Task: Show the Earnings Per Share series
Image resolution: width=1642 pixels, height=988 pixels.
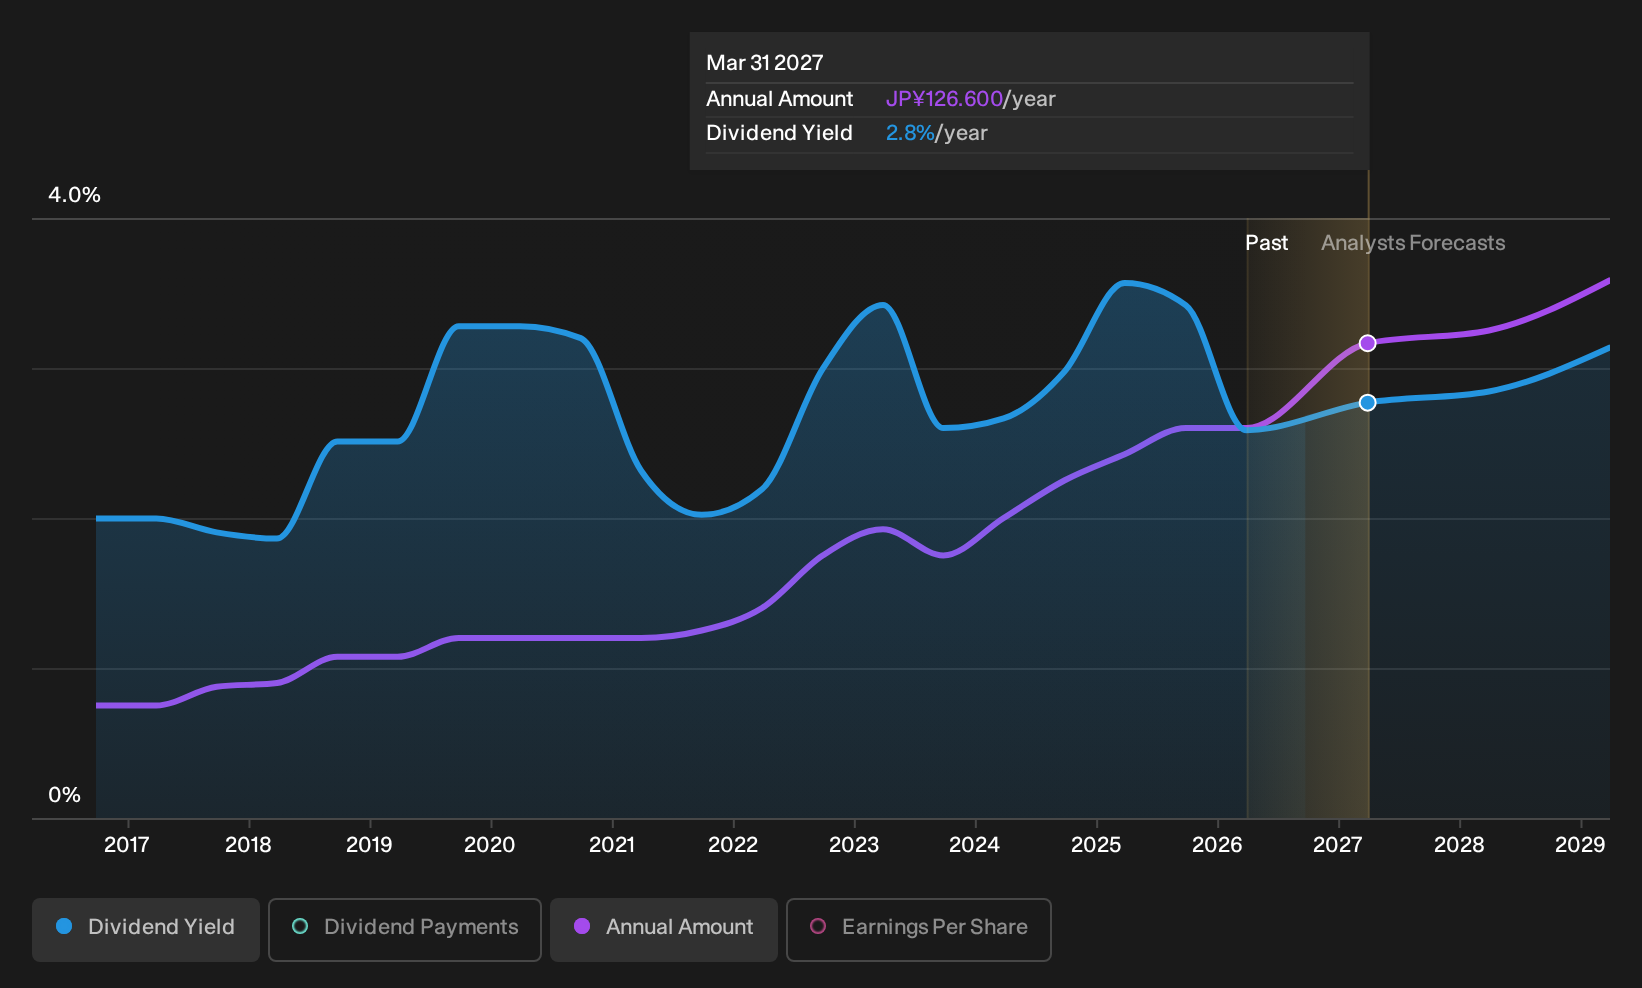Action: (x=919, y=930)
